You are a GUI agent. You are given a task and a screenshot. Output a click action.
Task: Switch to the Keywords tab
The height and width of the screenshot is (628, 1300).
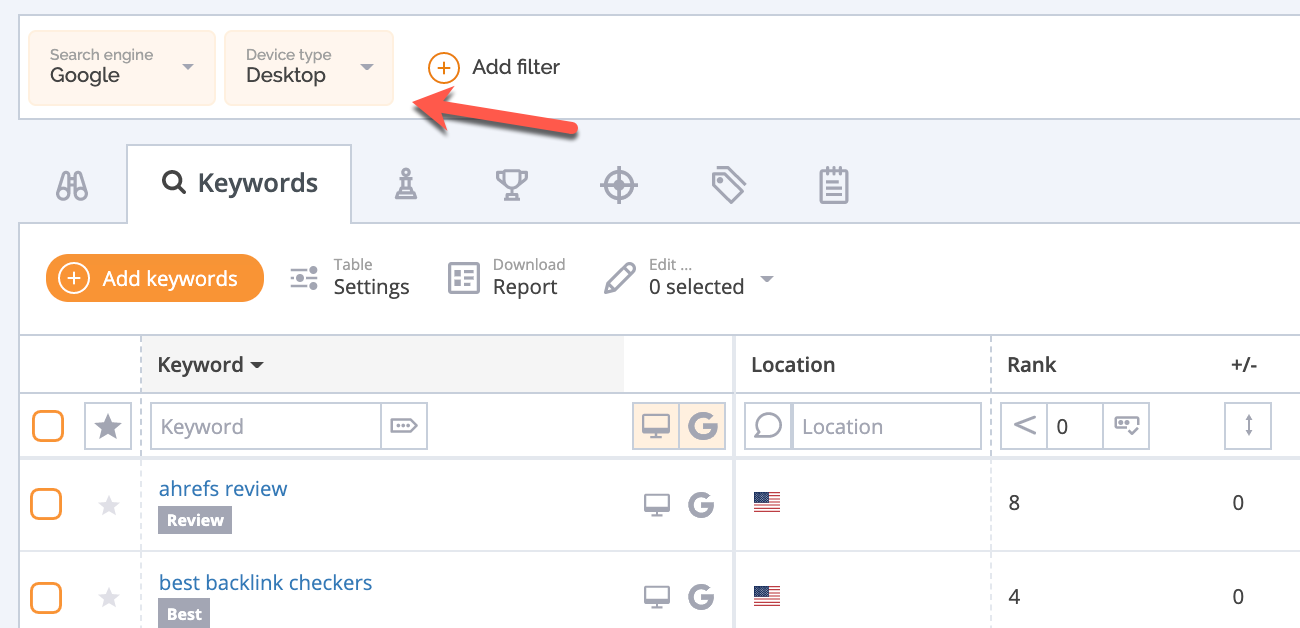pos(240,184)
